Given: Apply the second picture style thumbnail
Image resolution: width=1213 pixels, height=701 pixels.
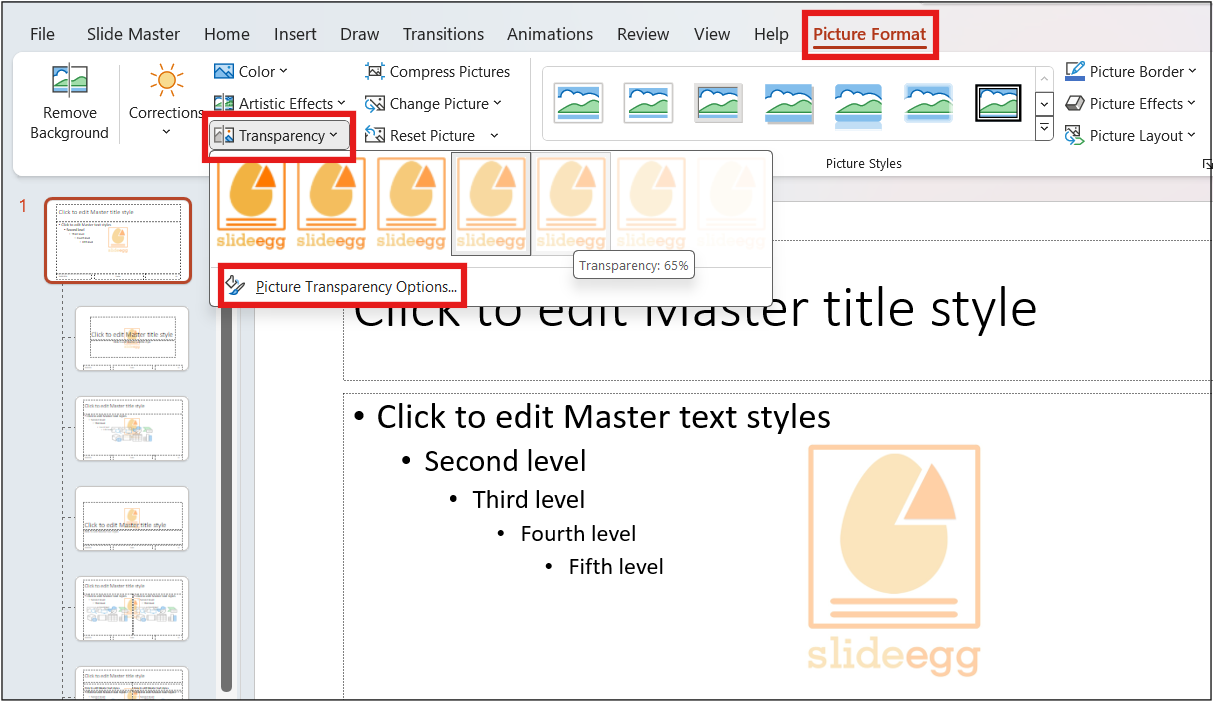Looking at the screenshot, I should (x=649, y=102).
